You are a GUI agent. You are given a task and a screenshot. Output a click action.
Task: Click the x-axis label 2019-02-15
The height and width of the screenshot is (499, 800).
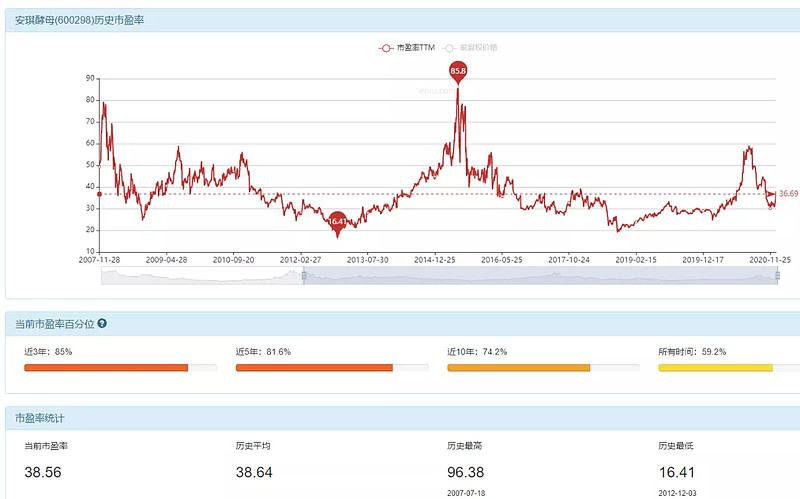(636, 260)
